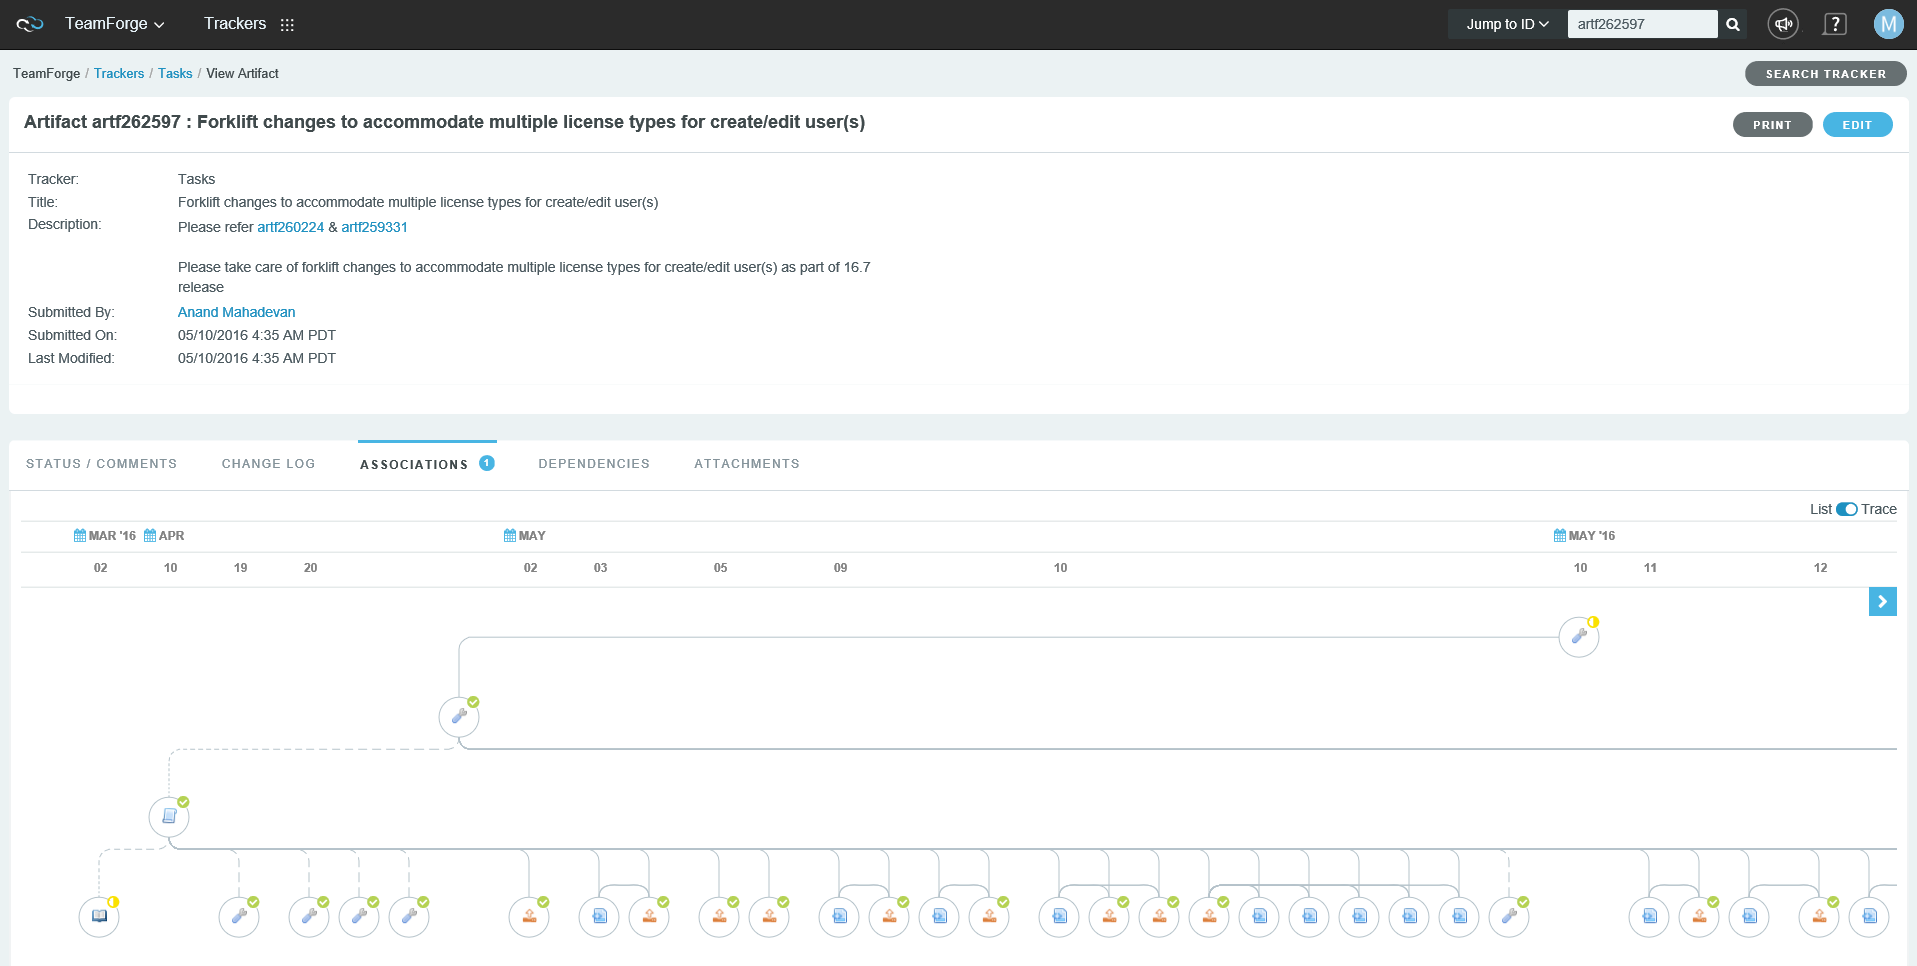Viewport: 1917px width, 966px height.
Task: Open the Trackers apps grid icon
Action: tap(287, 25)
